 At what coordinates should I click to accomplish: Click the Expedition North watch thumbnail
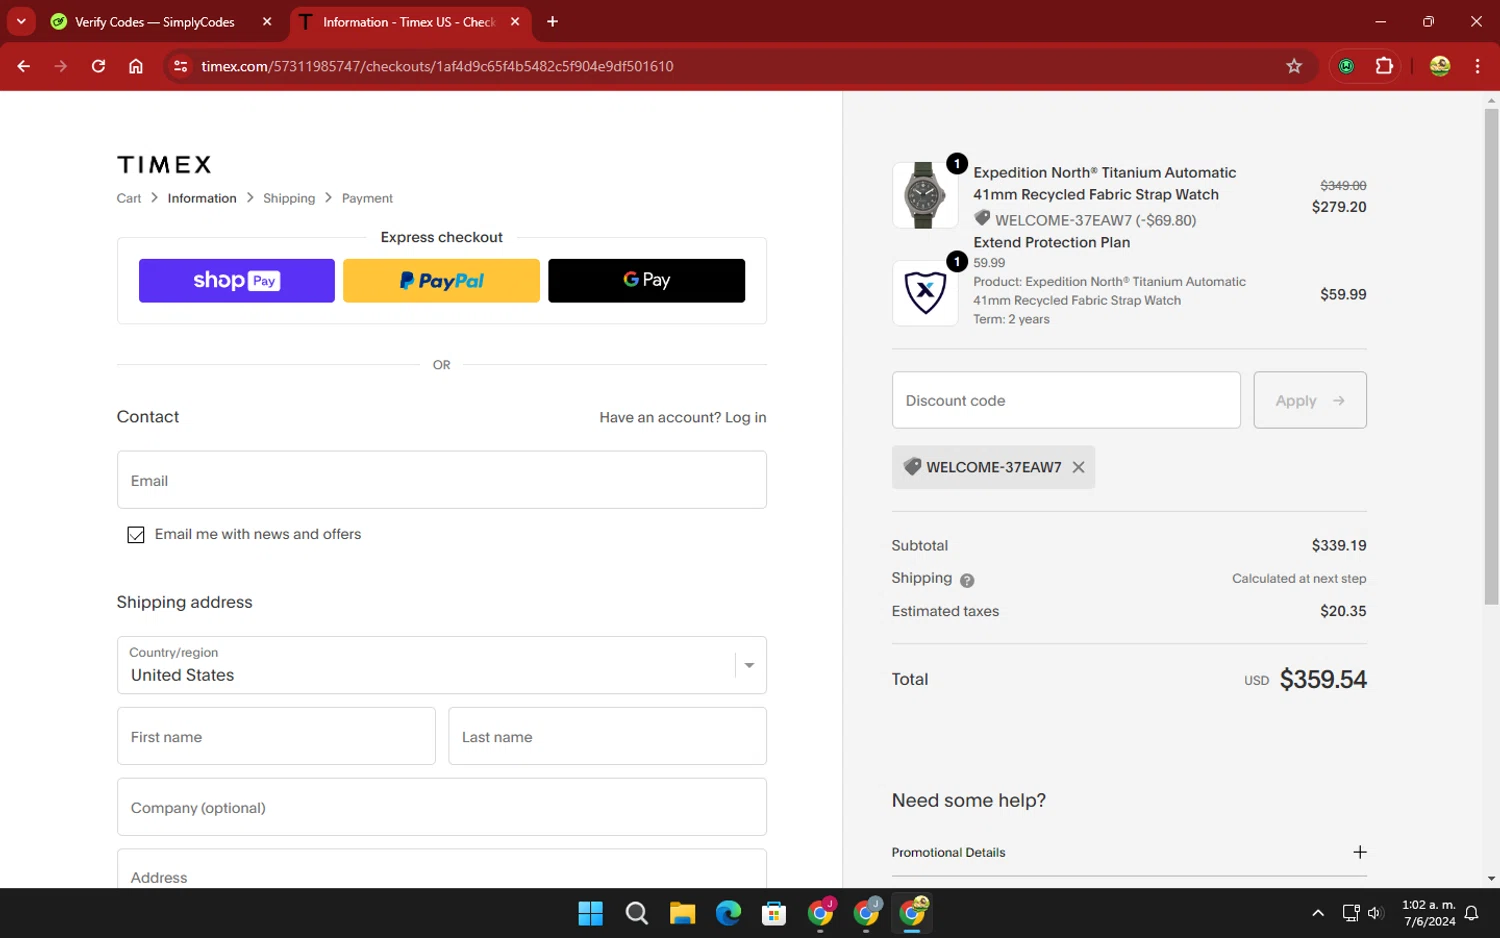[924, 195]
